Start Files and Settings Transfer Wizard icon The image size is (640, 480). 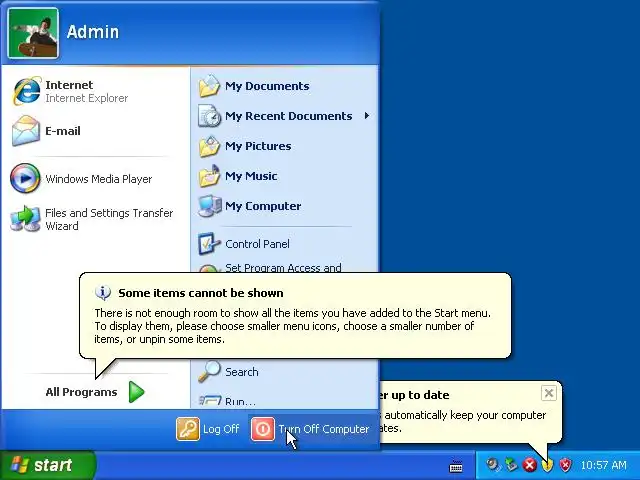tap(25, 219)
